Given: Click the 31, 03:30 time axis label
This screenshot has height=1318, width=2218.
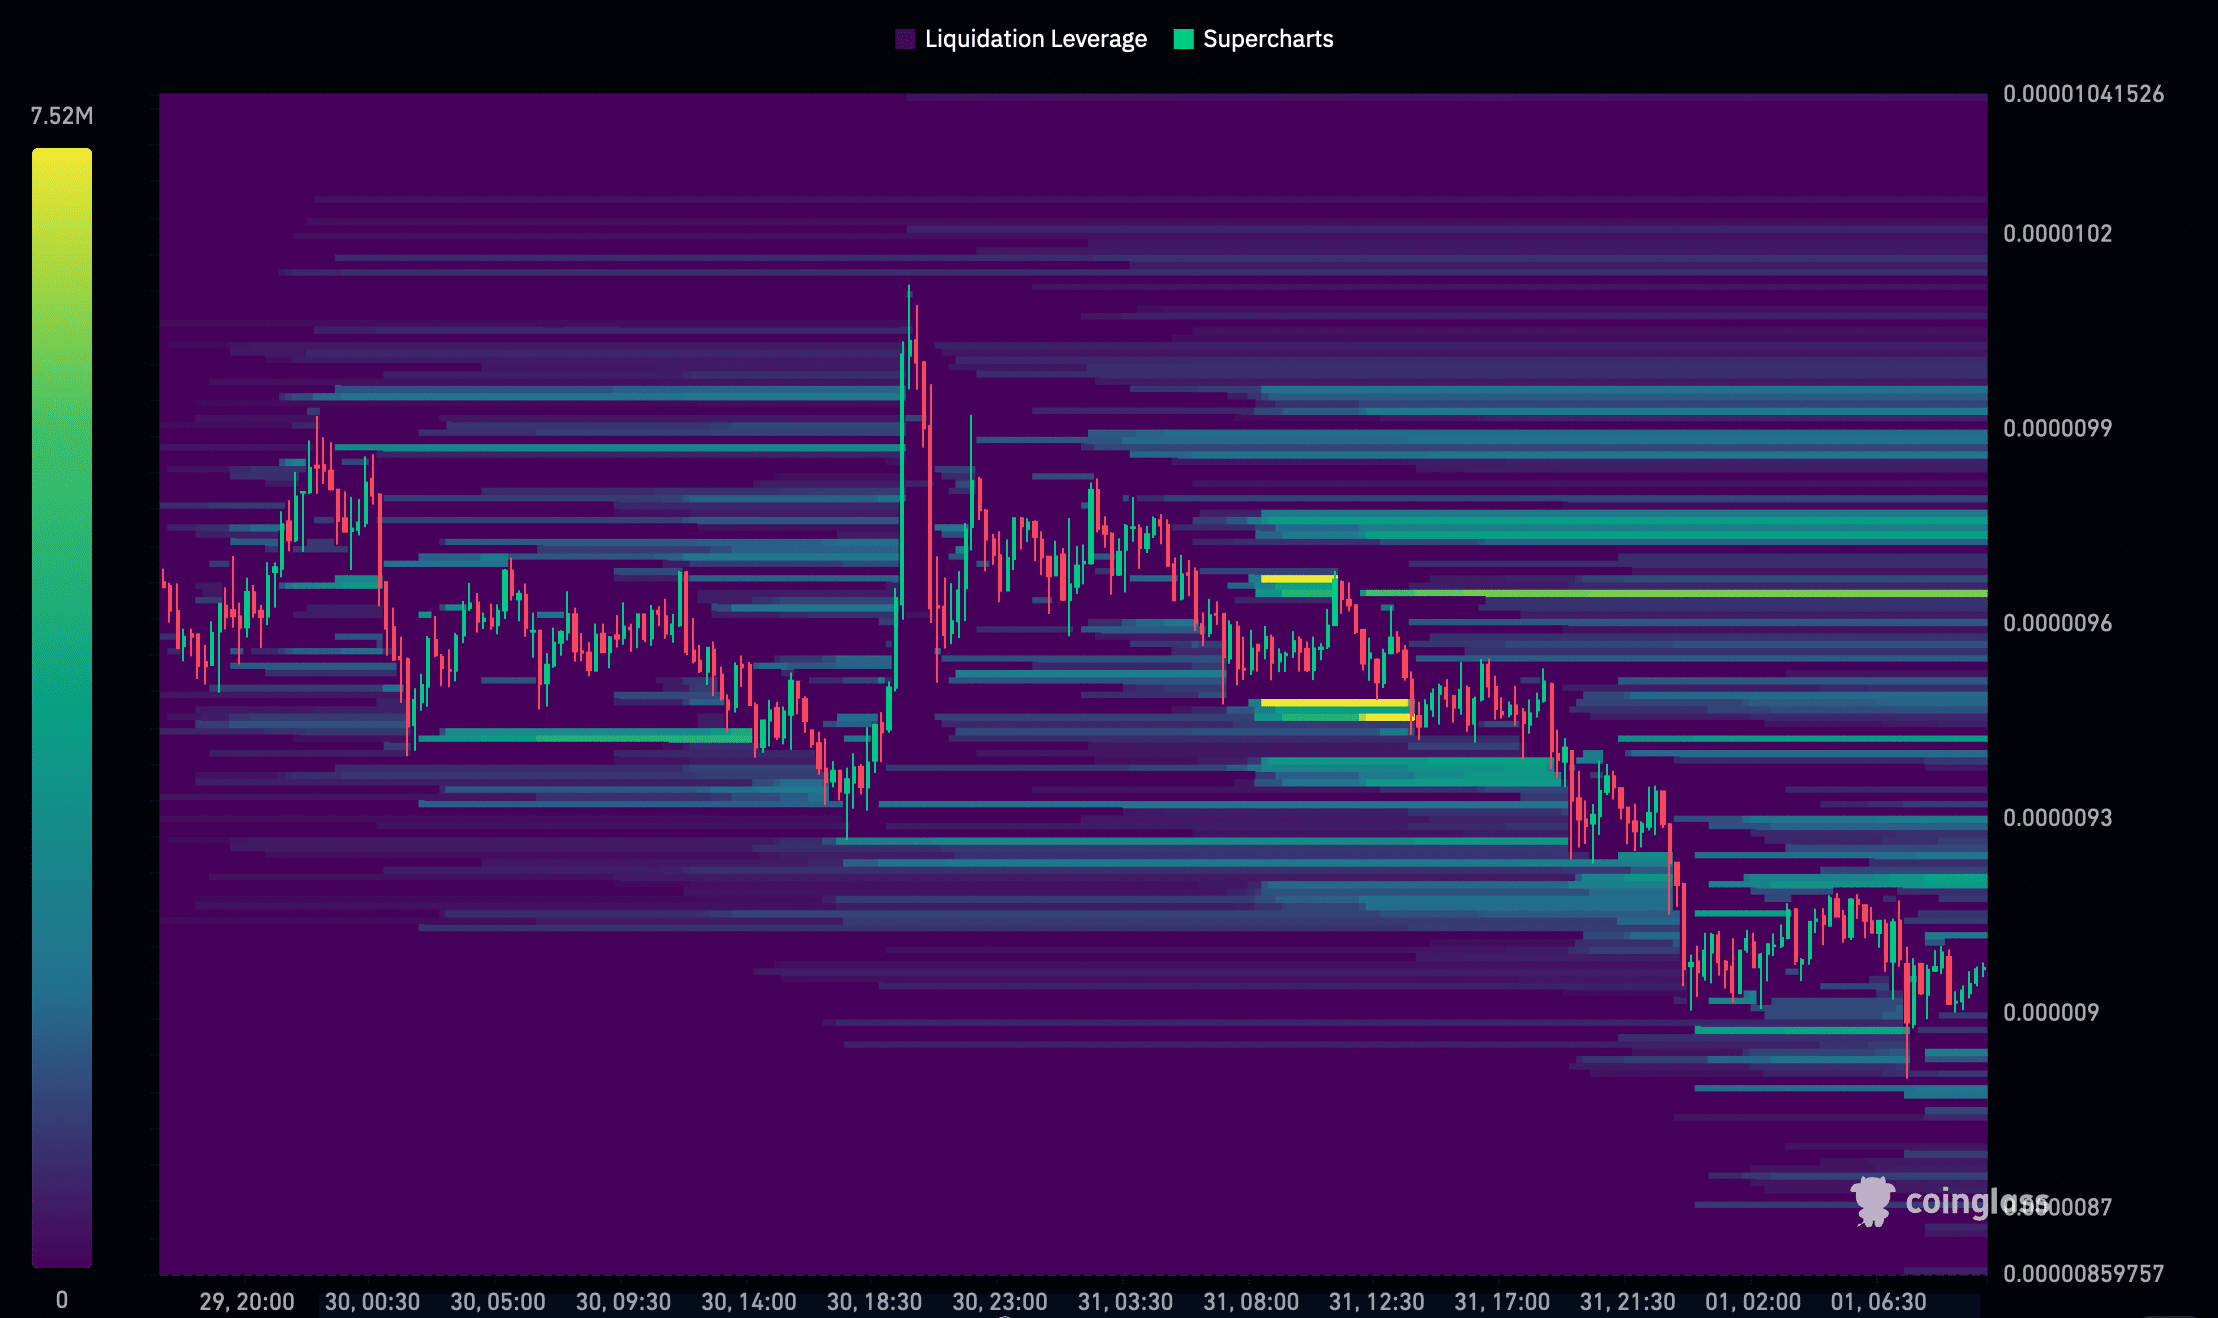Looking at the screenshot, I should 1125,1301.
